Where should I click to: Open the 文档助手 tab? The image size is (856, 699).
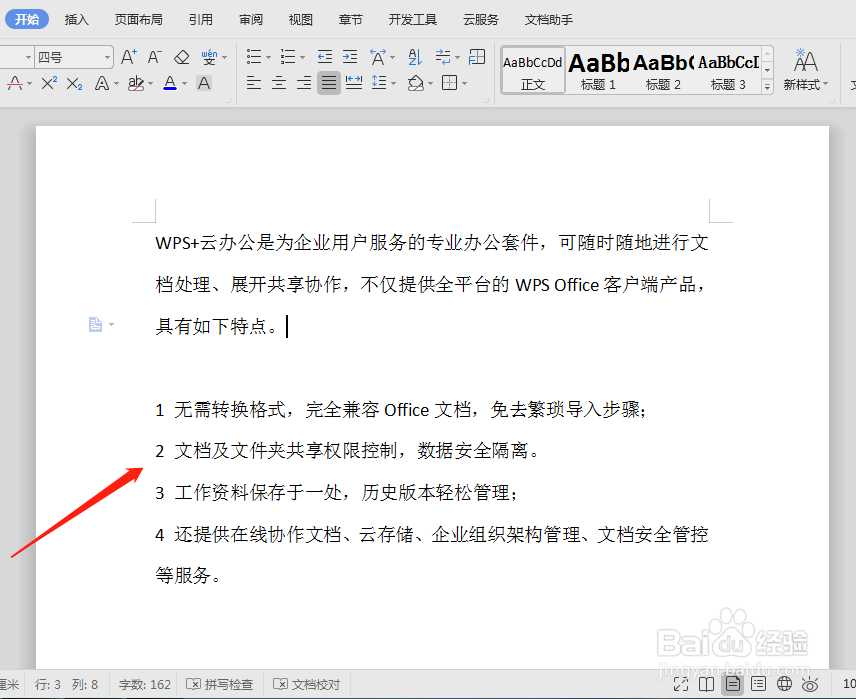click(x=549, y=20)
